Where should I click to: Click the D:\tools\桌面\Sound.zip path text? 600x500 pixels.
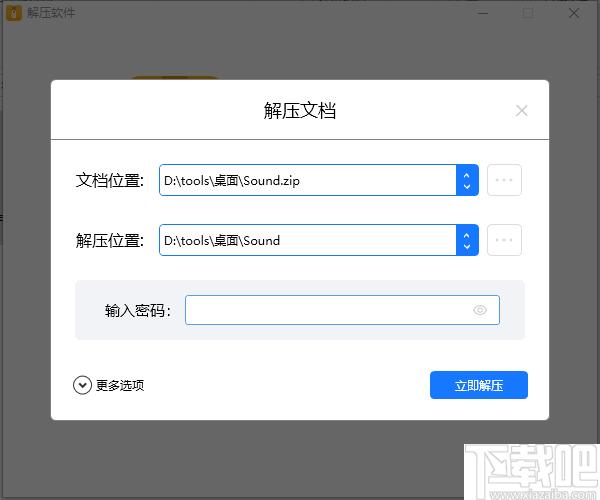coord(232,181)
